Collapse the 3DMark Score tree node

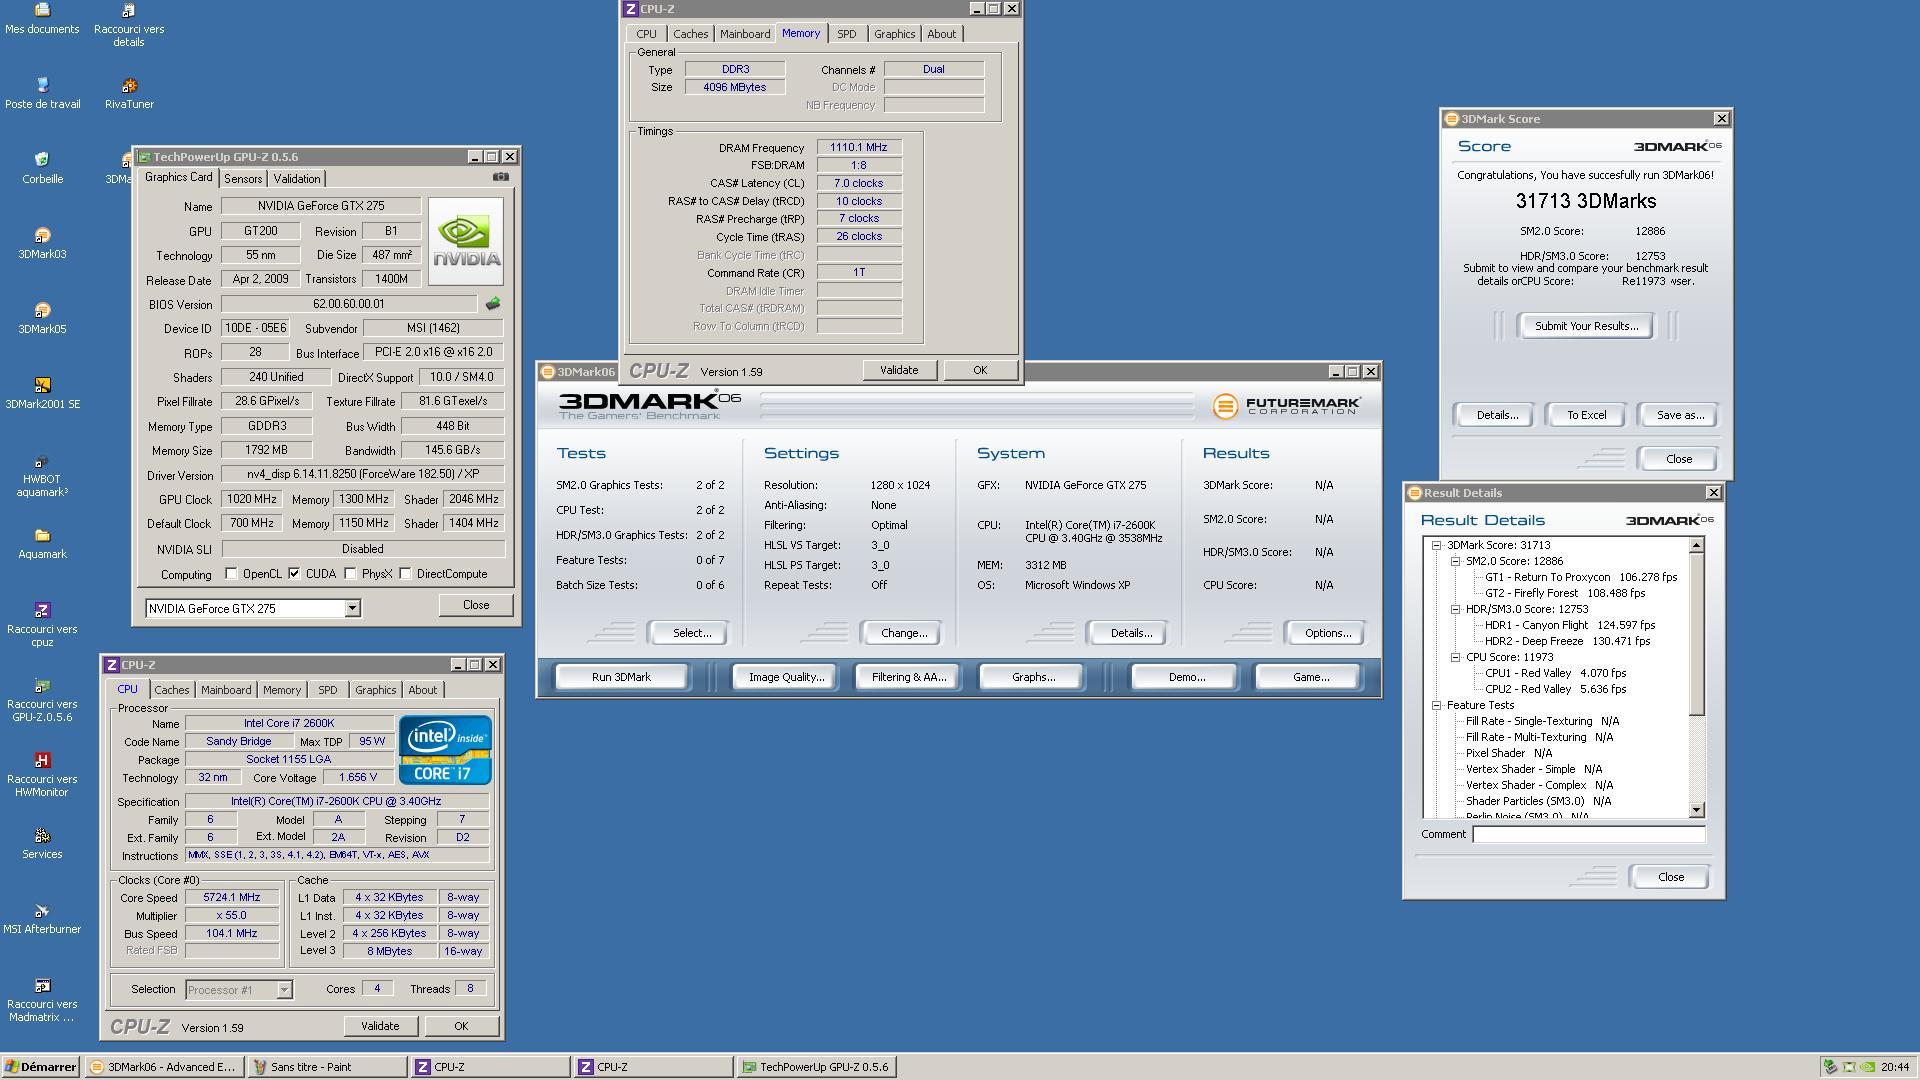click(1437, 545)
